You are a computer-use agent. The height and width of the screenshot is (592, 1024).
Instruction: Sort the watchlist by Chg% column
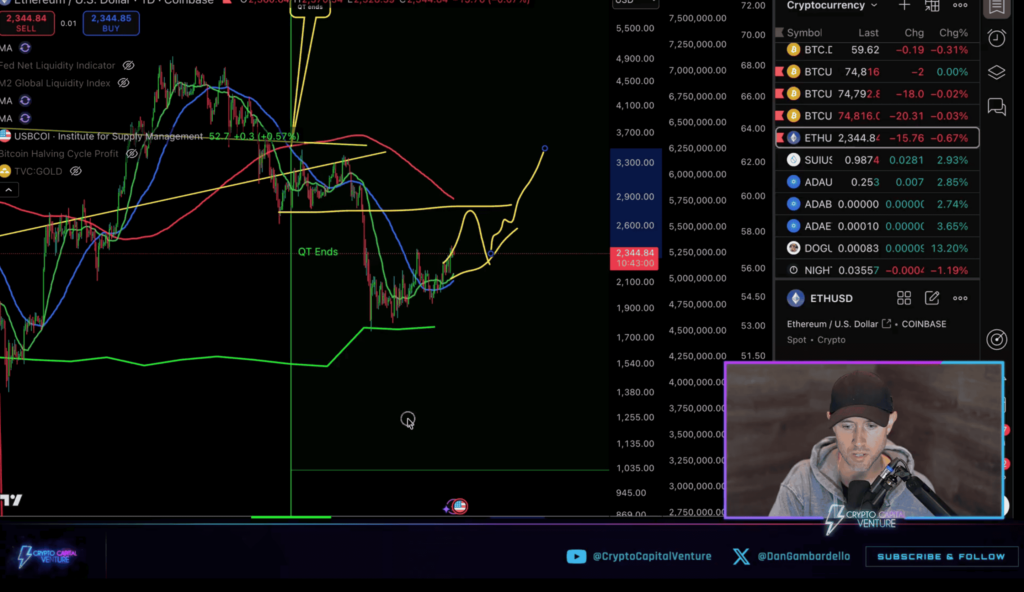[x=953, y=33]
